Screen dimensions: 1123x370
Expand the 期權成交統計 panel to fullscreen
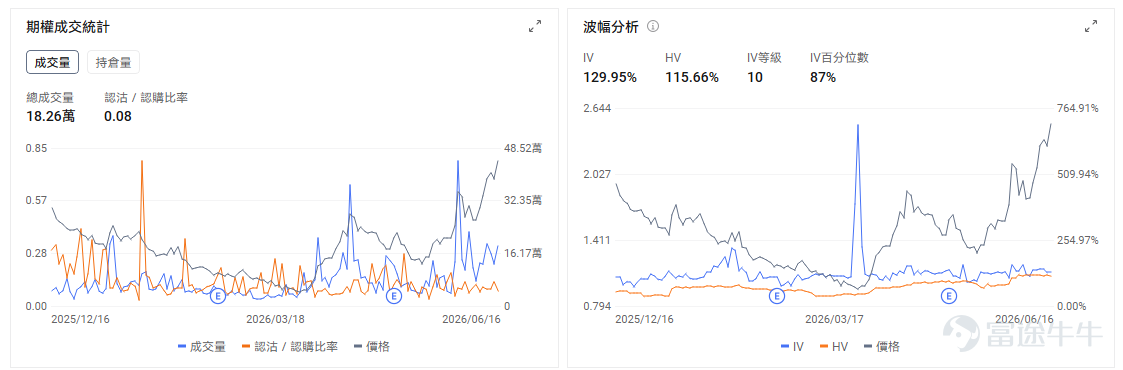[534, 27]
